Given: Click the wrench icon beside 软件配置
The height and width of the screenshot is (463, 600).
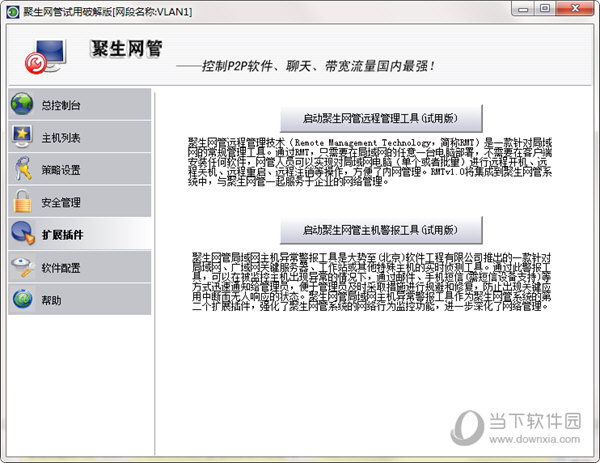Looking at the screenshot, I should click(x=22, y=267).
